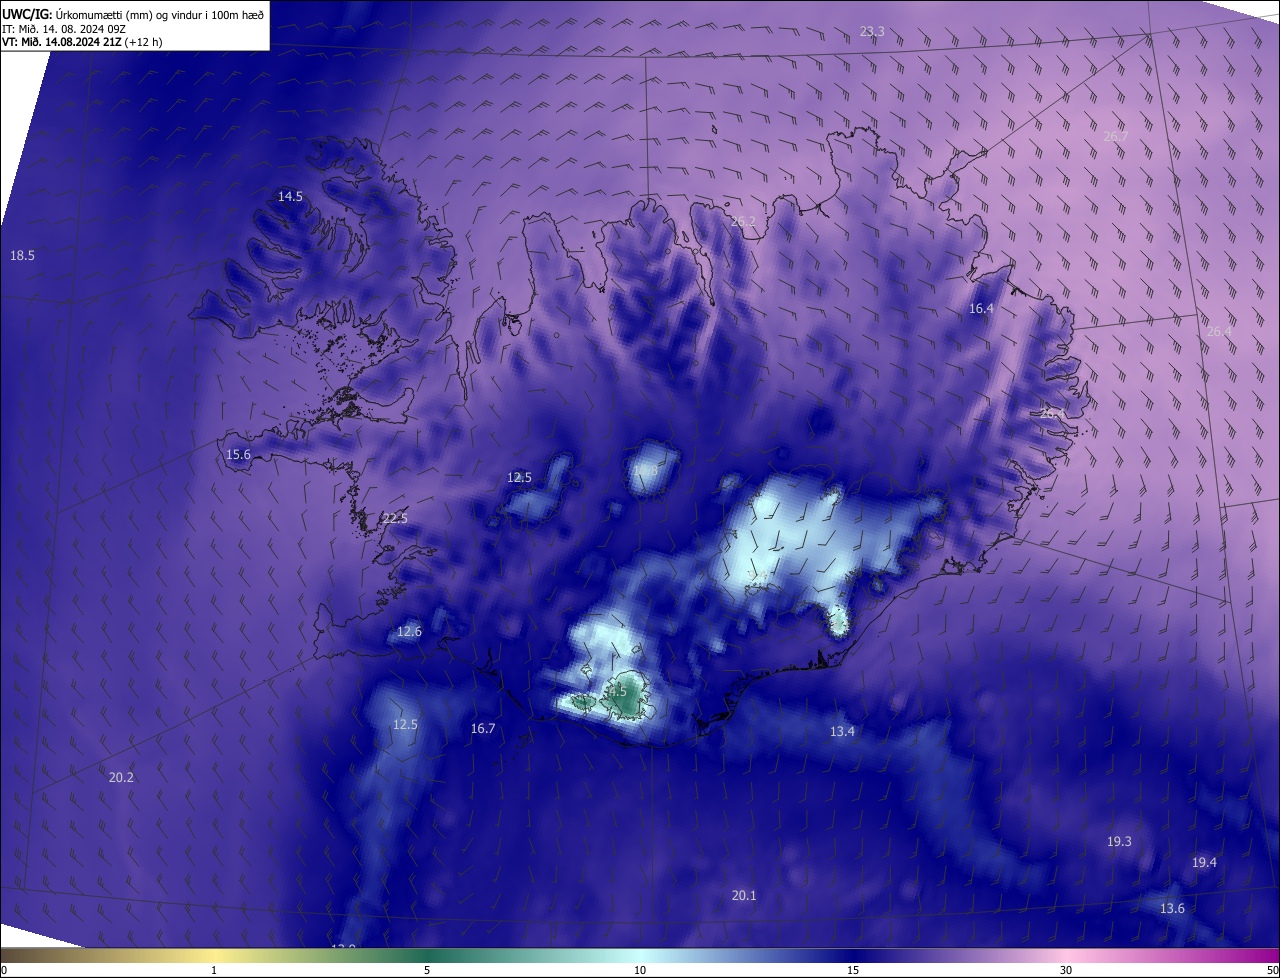The width and height of the screenshot is (1280, 978).
Task: Click the color scale tick labeled 0
Action: (3, 971)
